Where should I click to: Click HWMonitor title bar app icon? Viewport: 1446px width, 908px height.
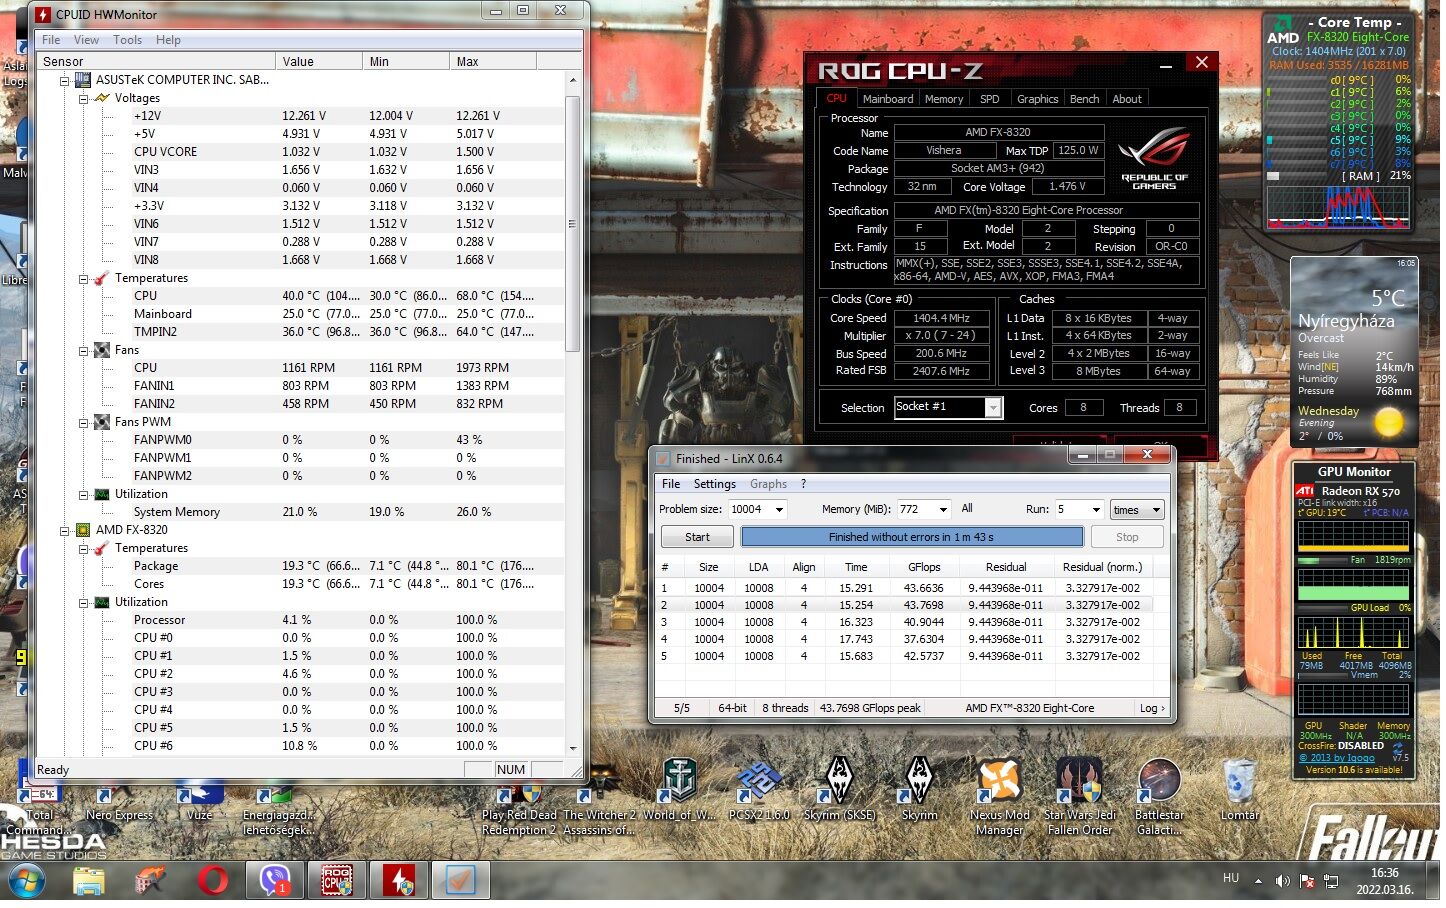point(44,14)
